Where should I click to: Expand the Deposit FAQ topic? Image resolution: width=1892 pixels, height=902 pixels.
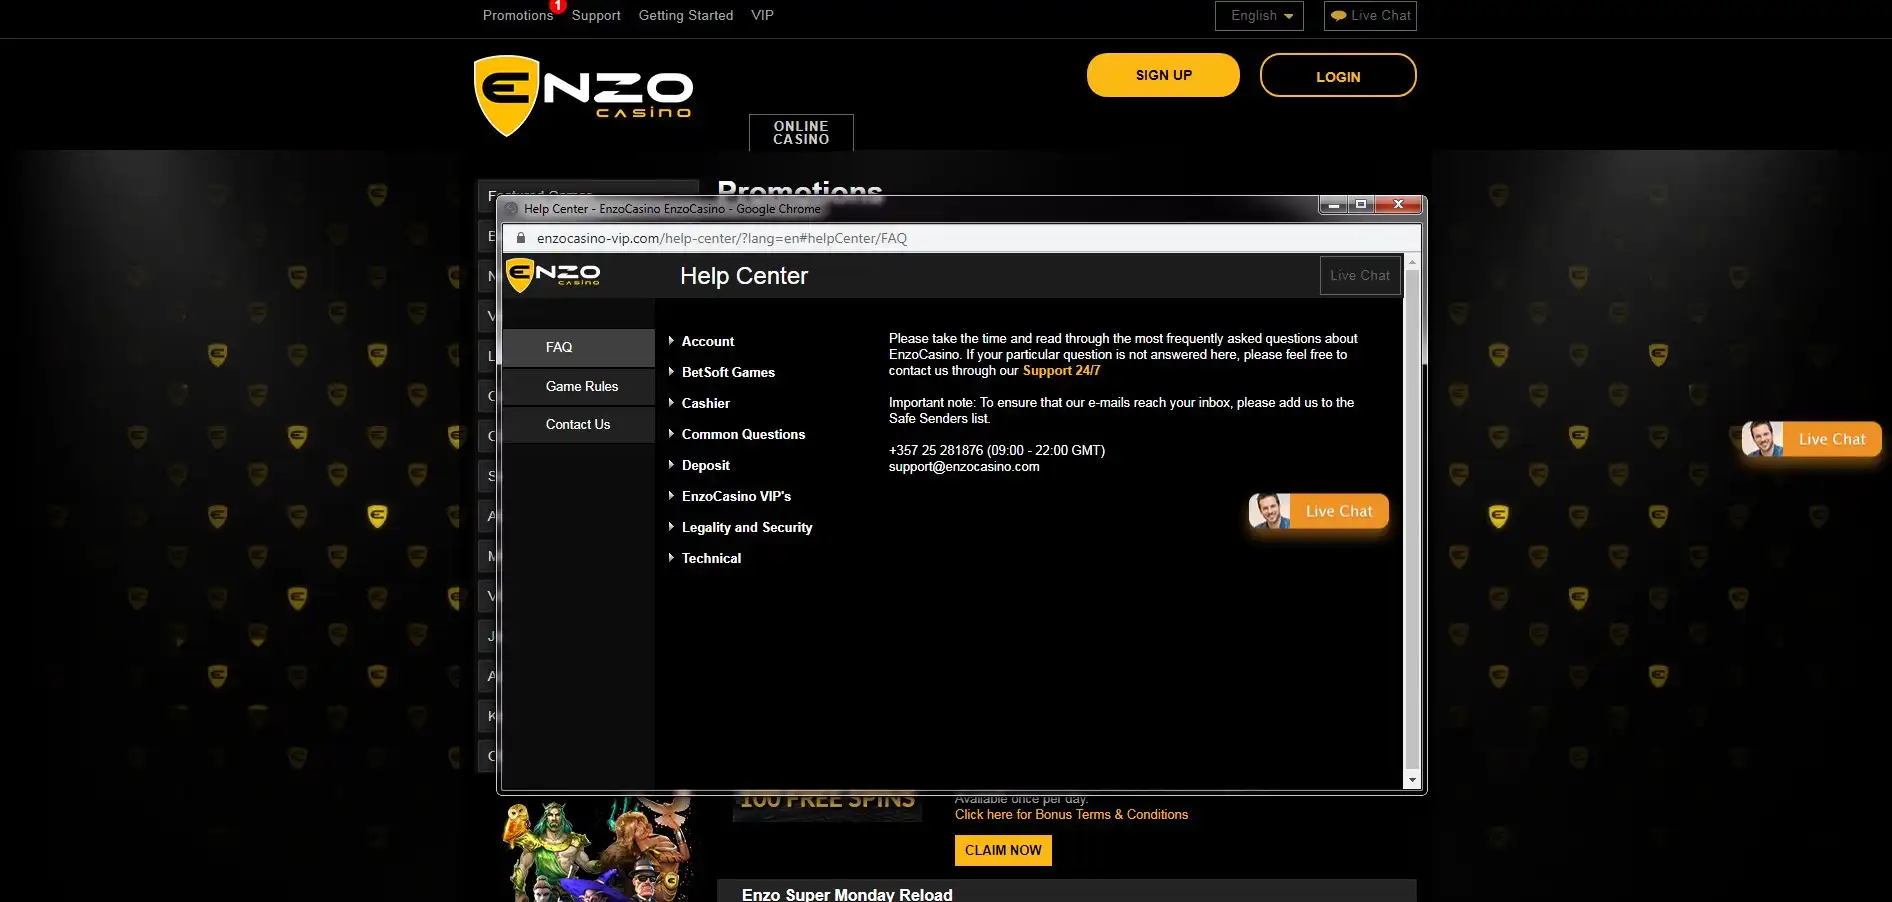705,465
